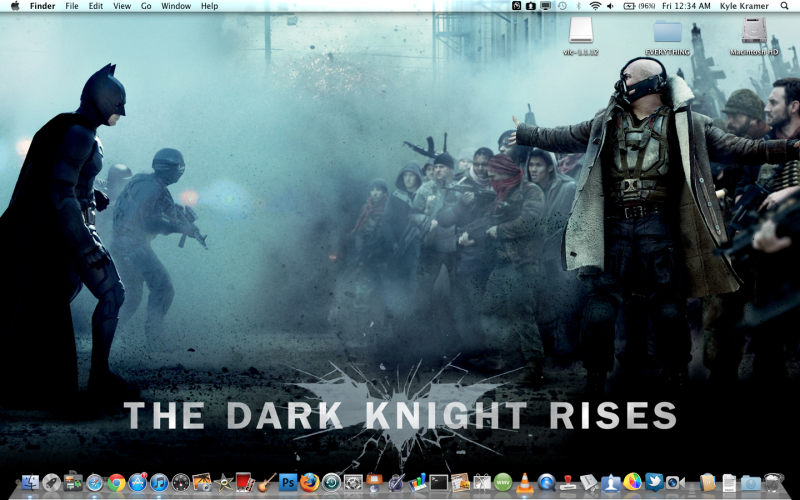Open the battery status menu
This screenshot has height=500, width=800.
(x=639, y=6)
